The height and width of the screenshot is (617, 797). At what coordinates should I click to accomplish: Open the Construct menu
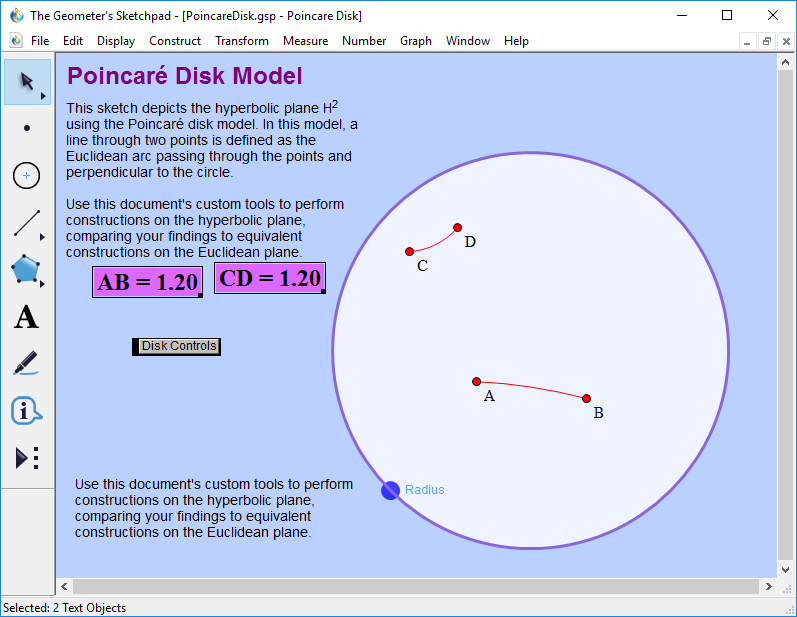tap(175, 41)
